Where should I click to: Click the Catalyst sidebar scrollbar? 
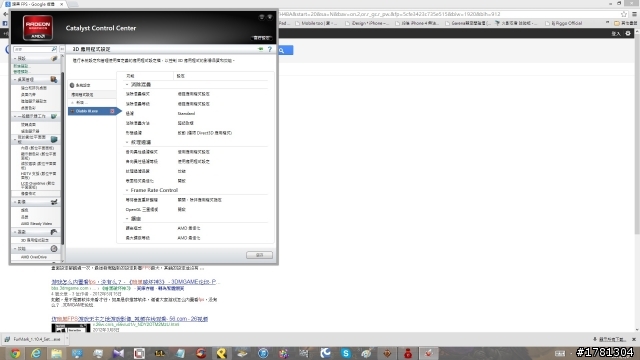click(62, 159)
